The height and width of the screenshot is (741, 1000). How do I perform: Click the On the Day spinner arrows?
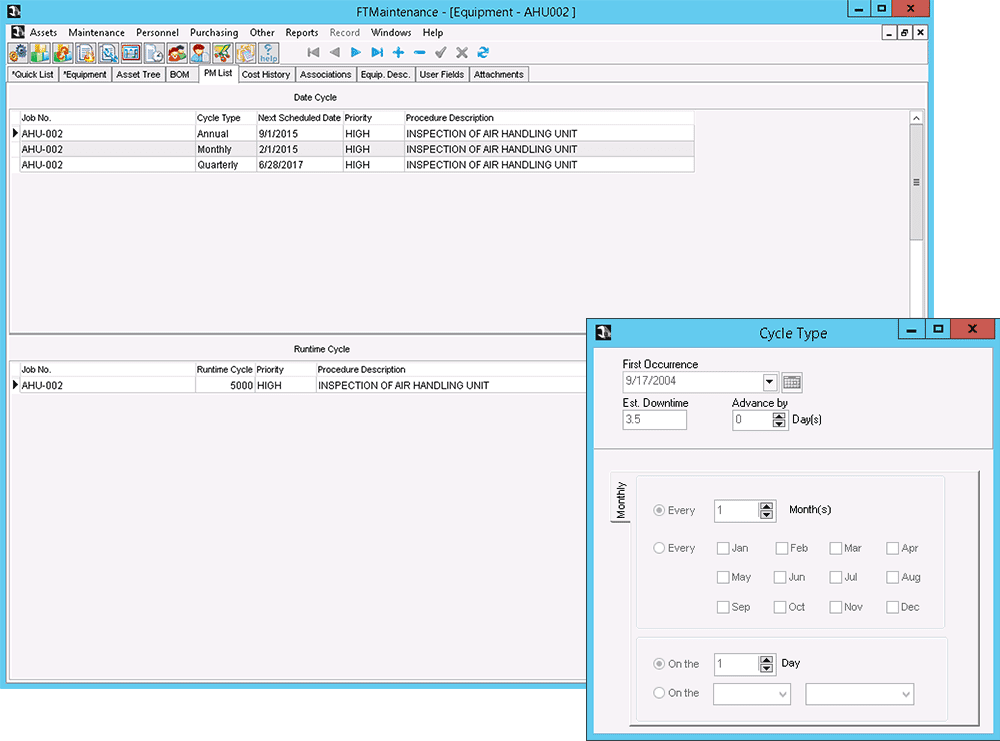[x=767, y=664]
